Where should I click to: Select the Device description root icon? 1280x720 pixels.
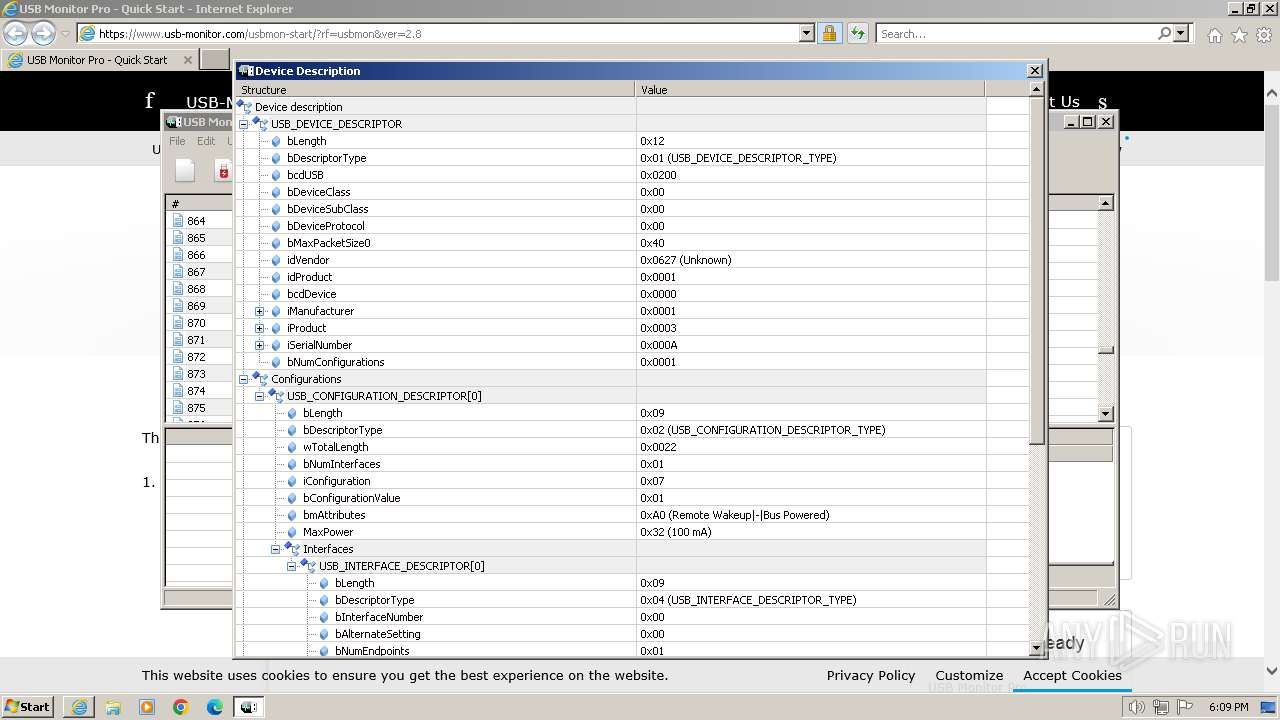pyautogui.click(x=245, y=106)
